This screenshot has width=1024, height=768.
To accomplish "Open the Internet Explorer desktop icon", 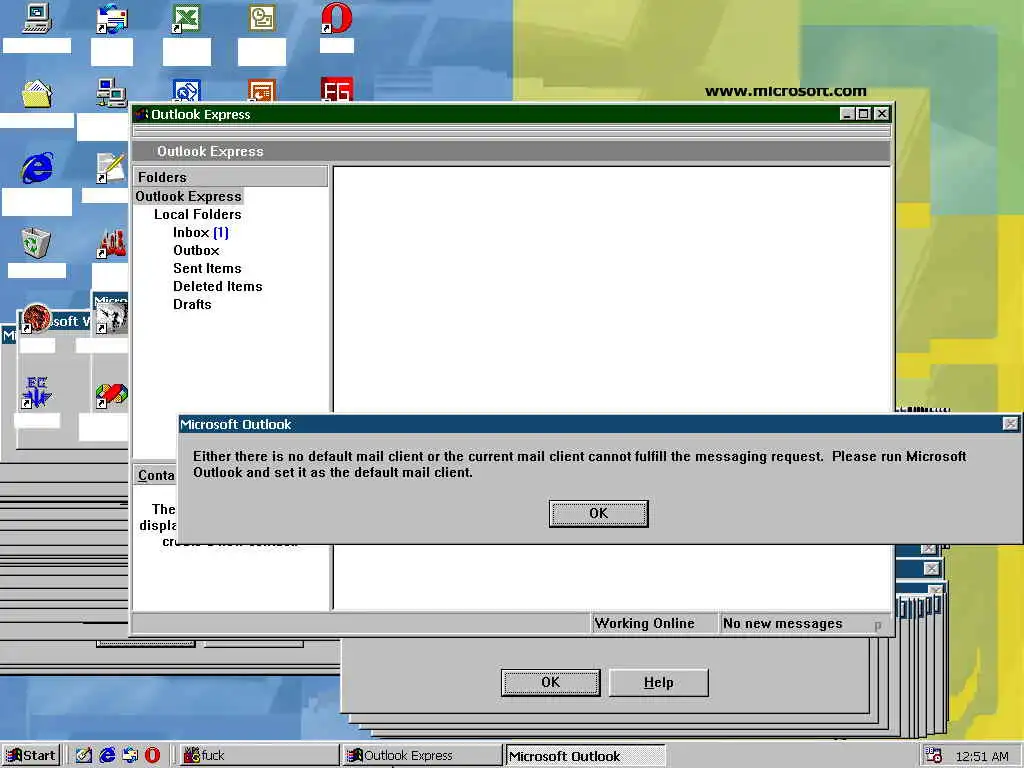I will tap(37, 168).
